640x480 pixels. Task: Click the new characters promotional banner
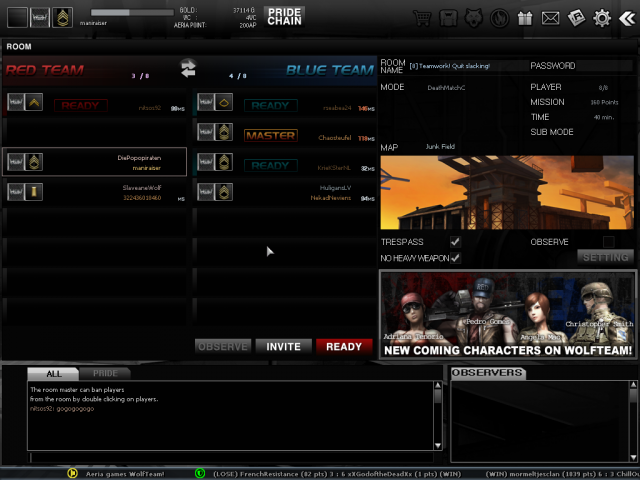(x=507, y=315)
